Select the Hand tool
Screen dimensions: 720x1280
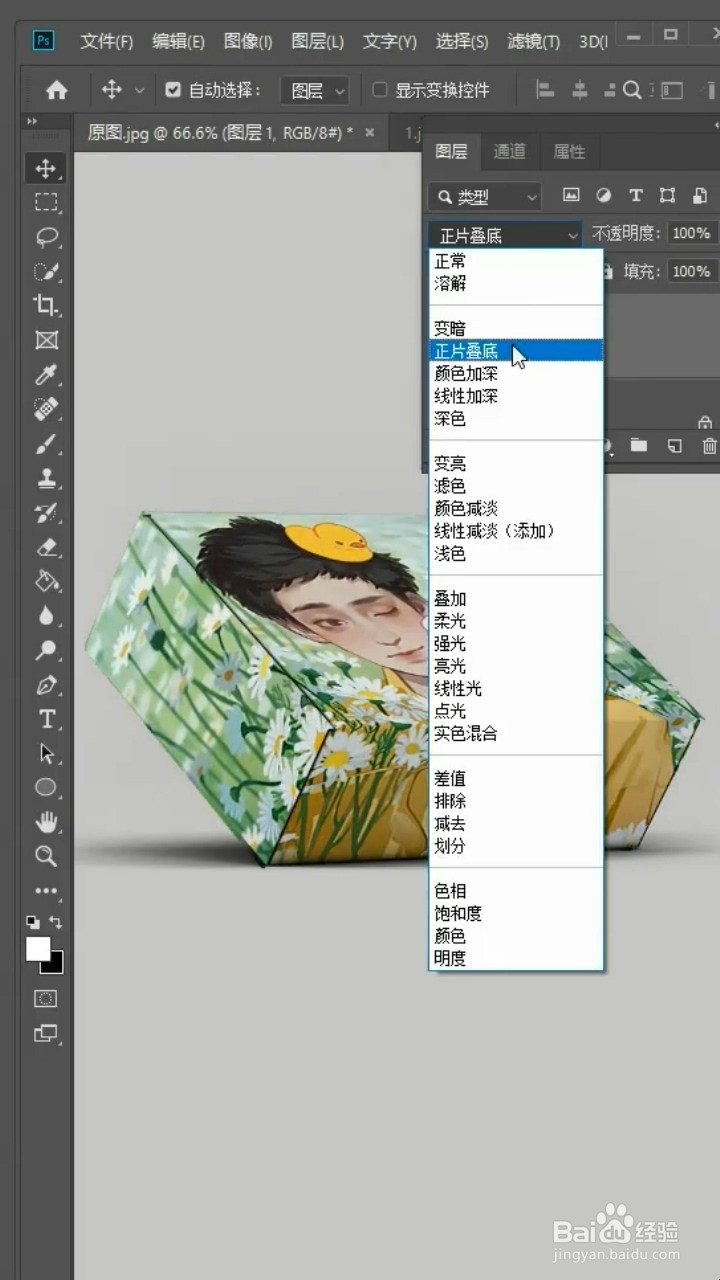click(46, 822)
